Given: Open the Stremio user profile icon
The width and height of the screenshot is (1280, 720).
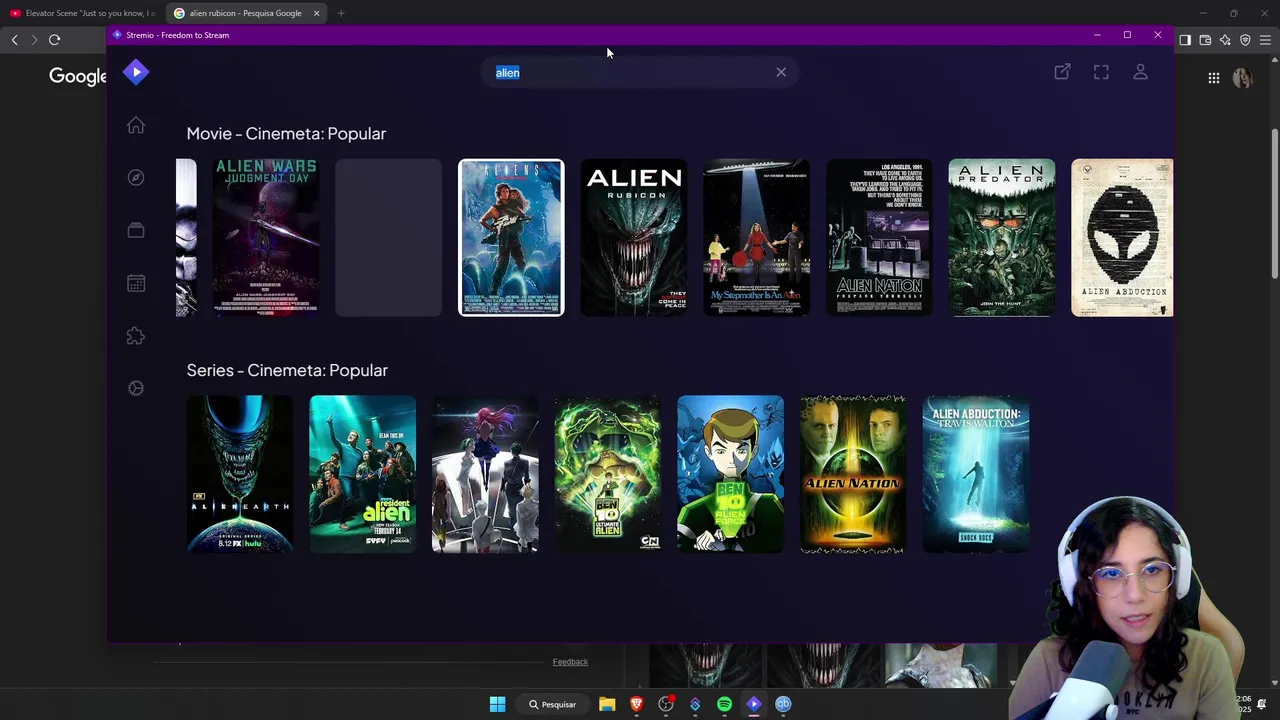Looking at the screenshot, I should 1140,72.
